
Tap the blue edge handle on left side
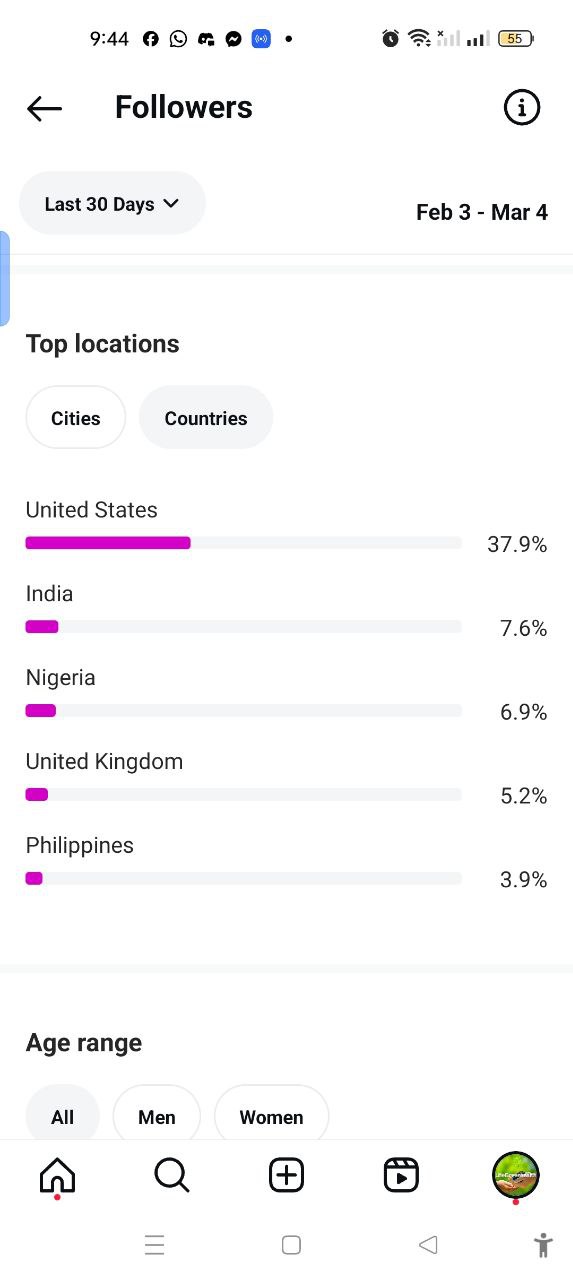pos(4,279)
